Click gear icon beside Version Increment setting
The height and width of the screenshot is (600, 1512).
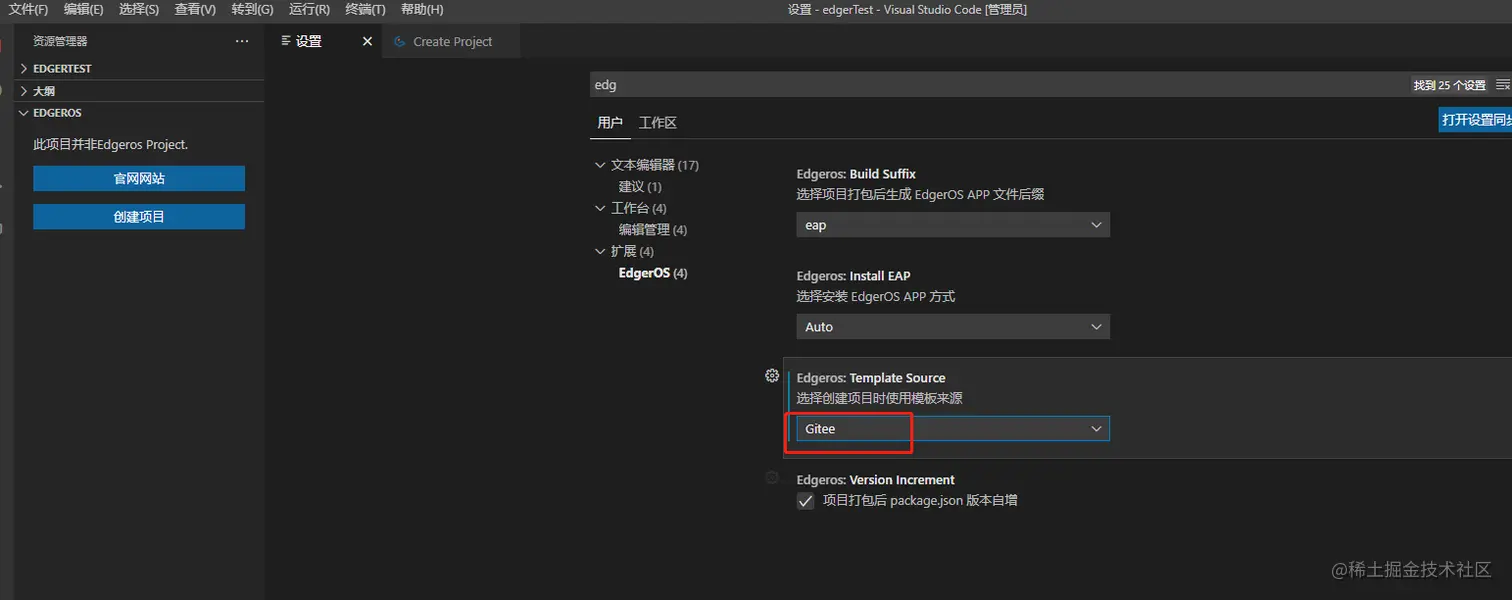(772, 478)
